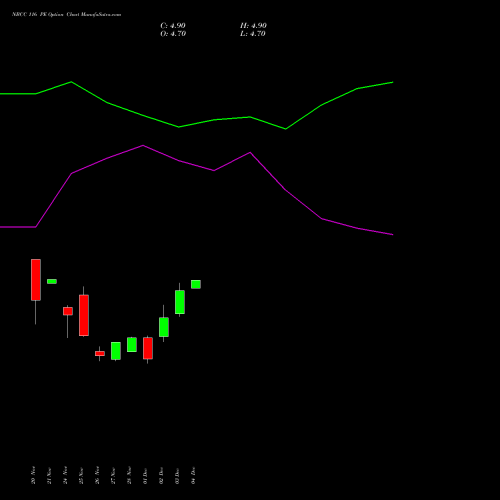Click the 02 Dec date label
This screenshot has height=500, width=500.
(x=161, y=475)
